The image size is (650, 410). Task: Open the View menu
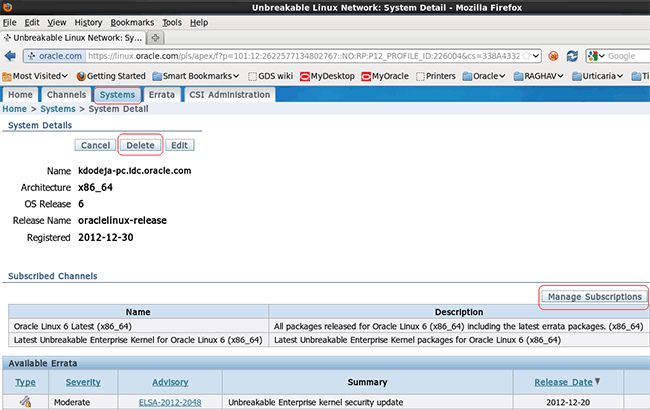pyautogui.click(x=57, y=22)
